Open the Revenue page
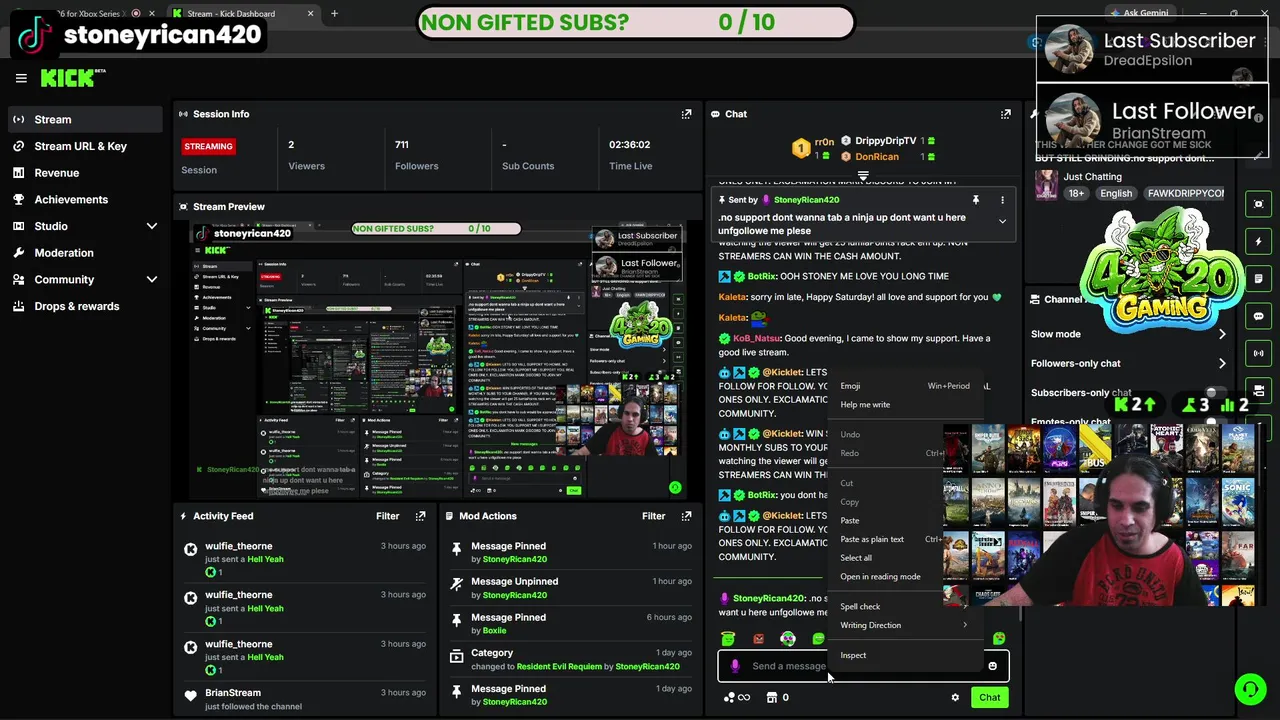The height and width of the screenshot is (720, 1280). pos(85,173)
